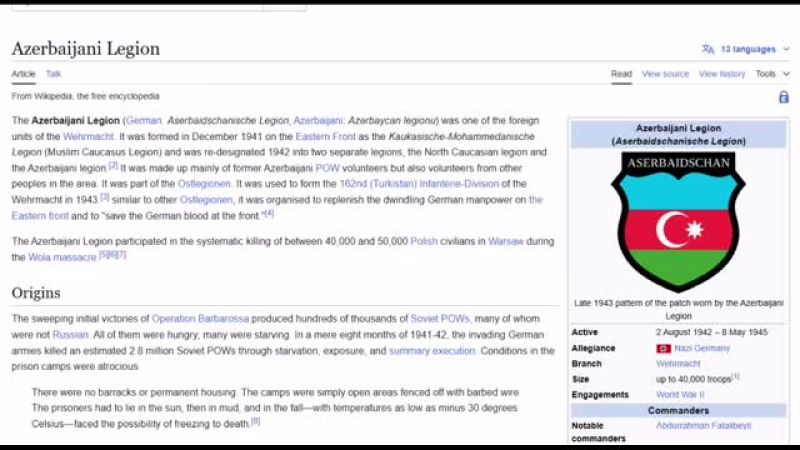Expand the Tools menu

point(771,74)
